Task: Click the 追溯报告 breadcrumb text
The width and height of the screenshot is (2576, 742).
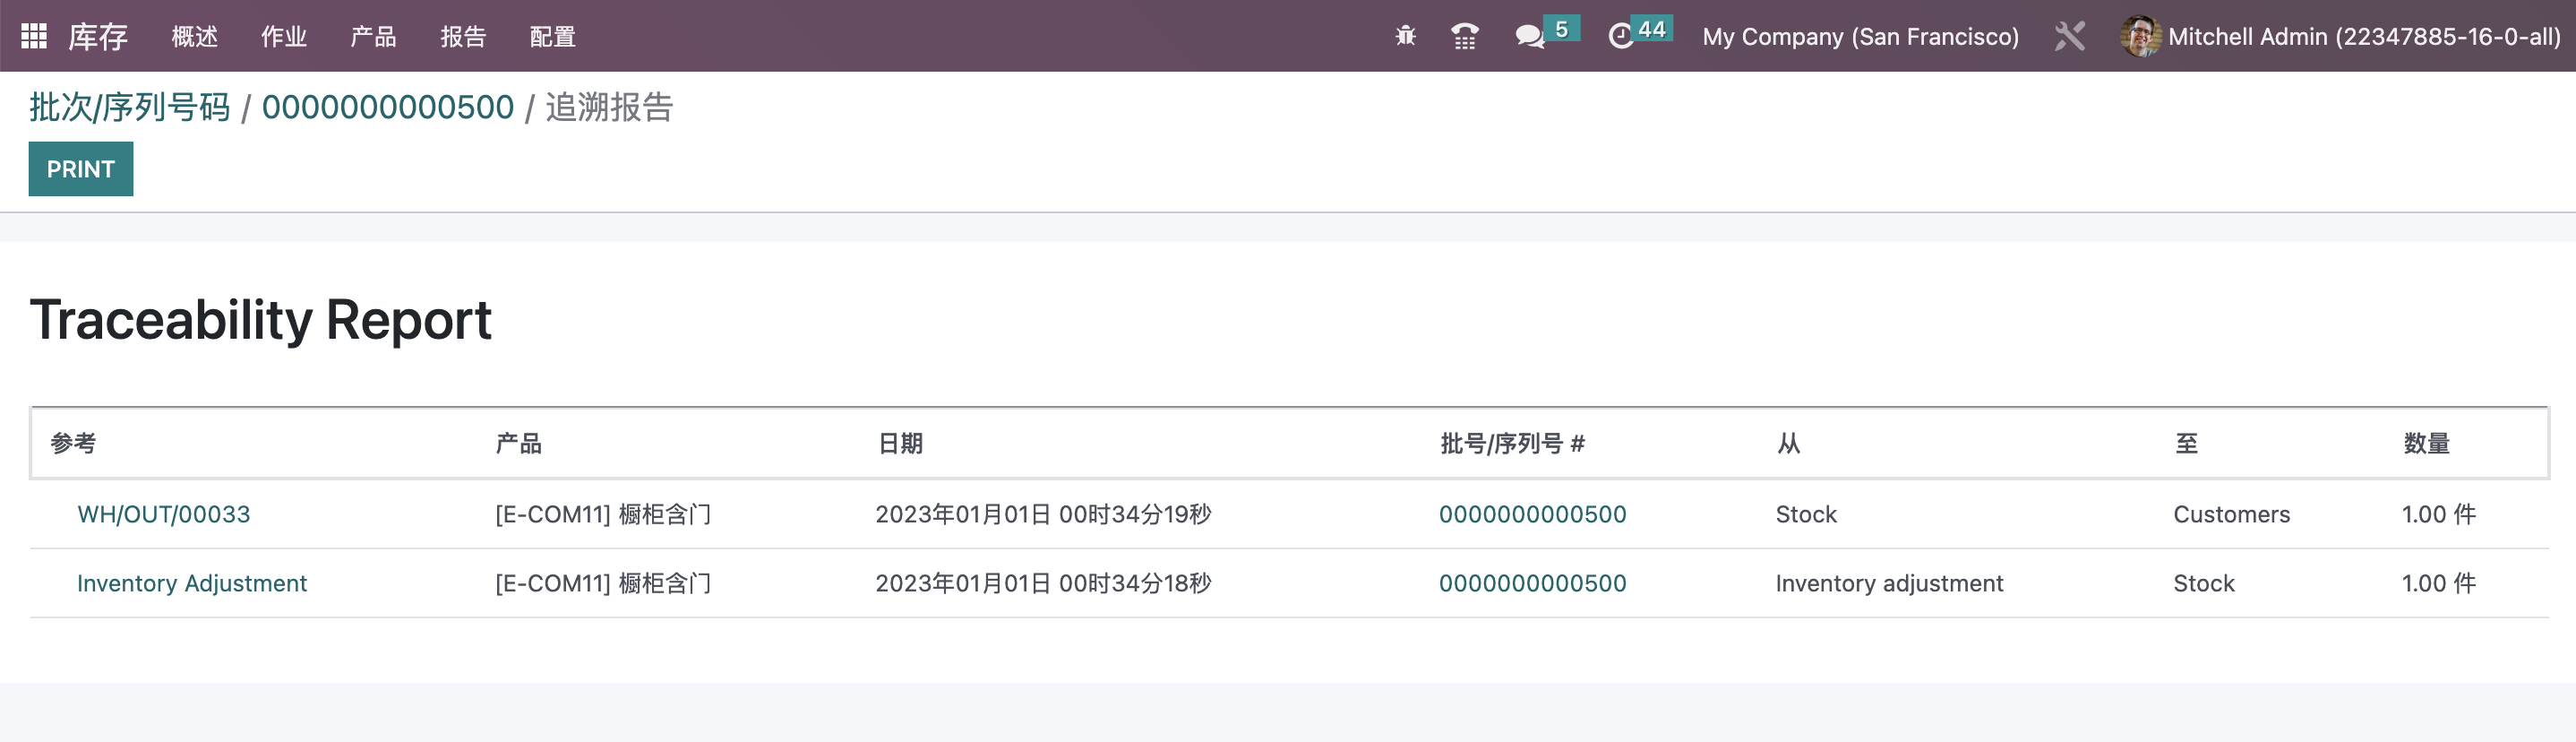Action: pos(609,107)
